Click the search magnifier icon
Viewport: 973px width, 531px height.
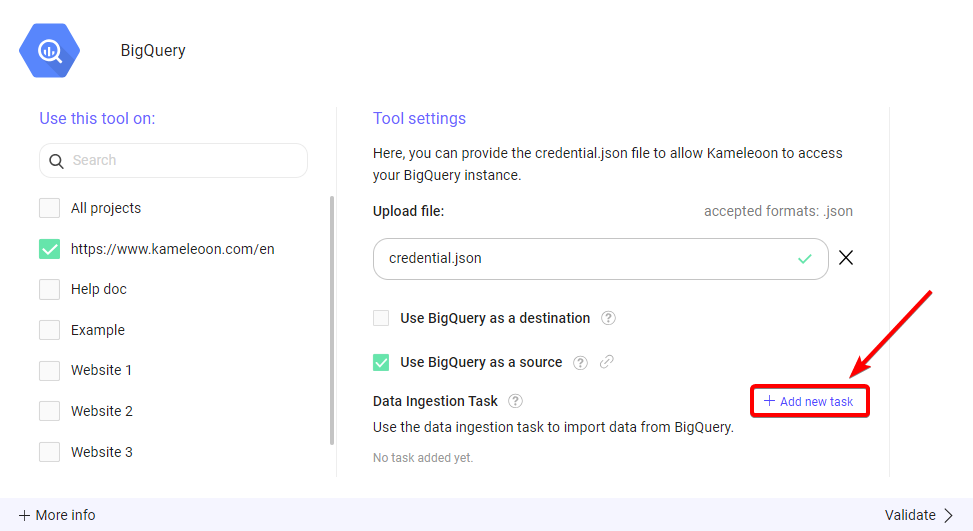coord(55,161)
